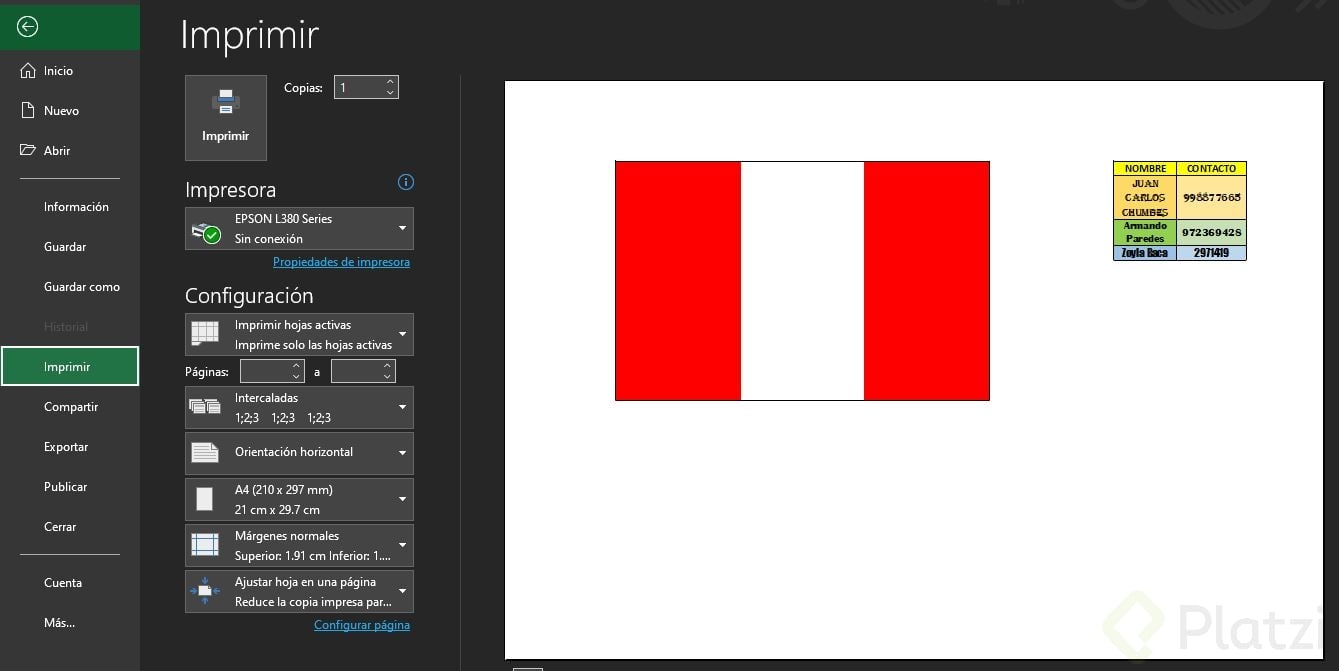The image size is (1339, 671).
Task: Click the CONTACTO header cell in the preview
Action: pyautogui.click(x=1211, y=169)
